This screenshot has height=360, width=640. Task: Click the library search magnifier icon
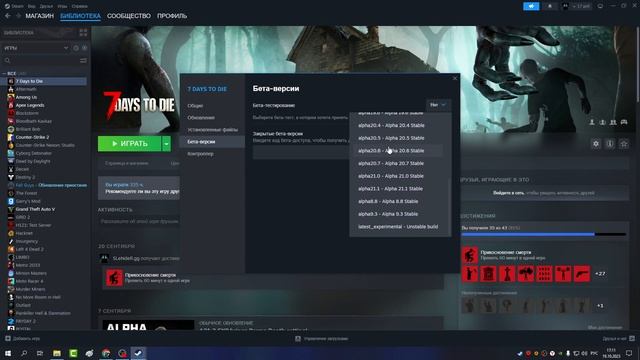click(x=7, y=60)
